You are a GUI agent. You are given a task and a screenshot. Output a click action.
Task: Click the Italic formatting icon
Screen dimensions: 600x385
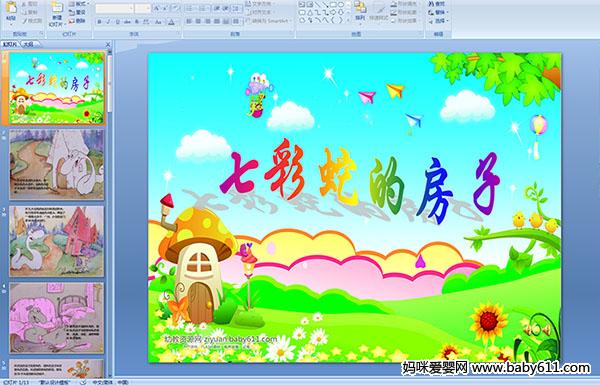[108, 22]
